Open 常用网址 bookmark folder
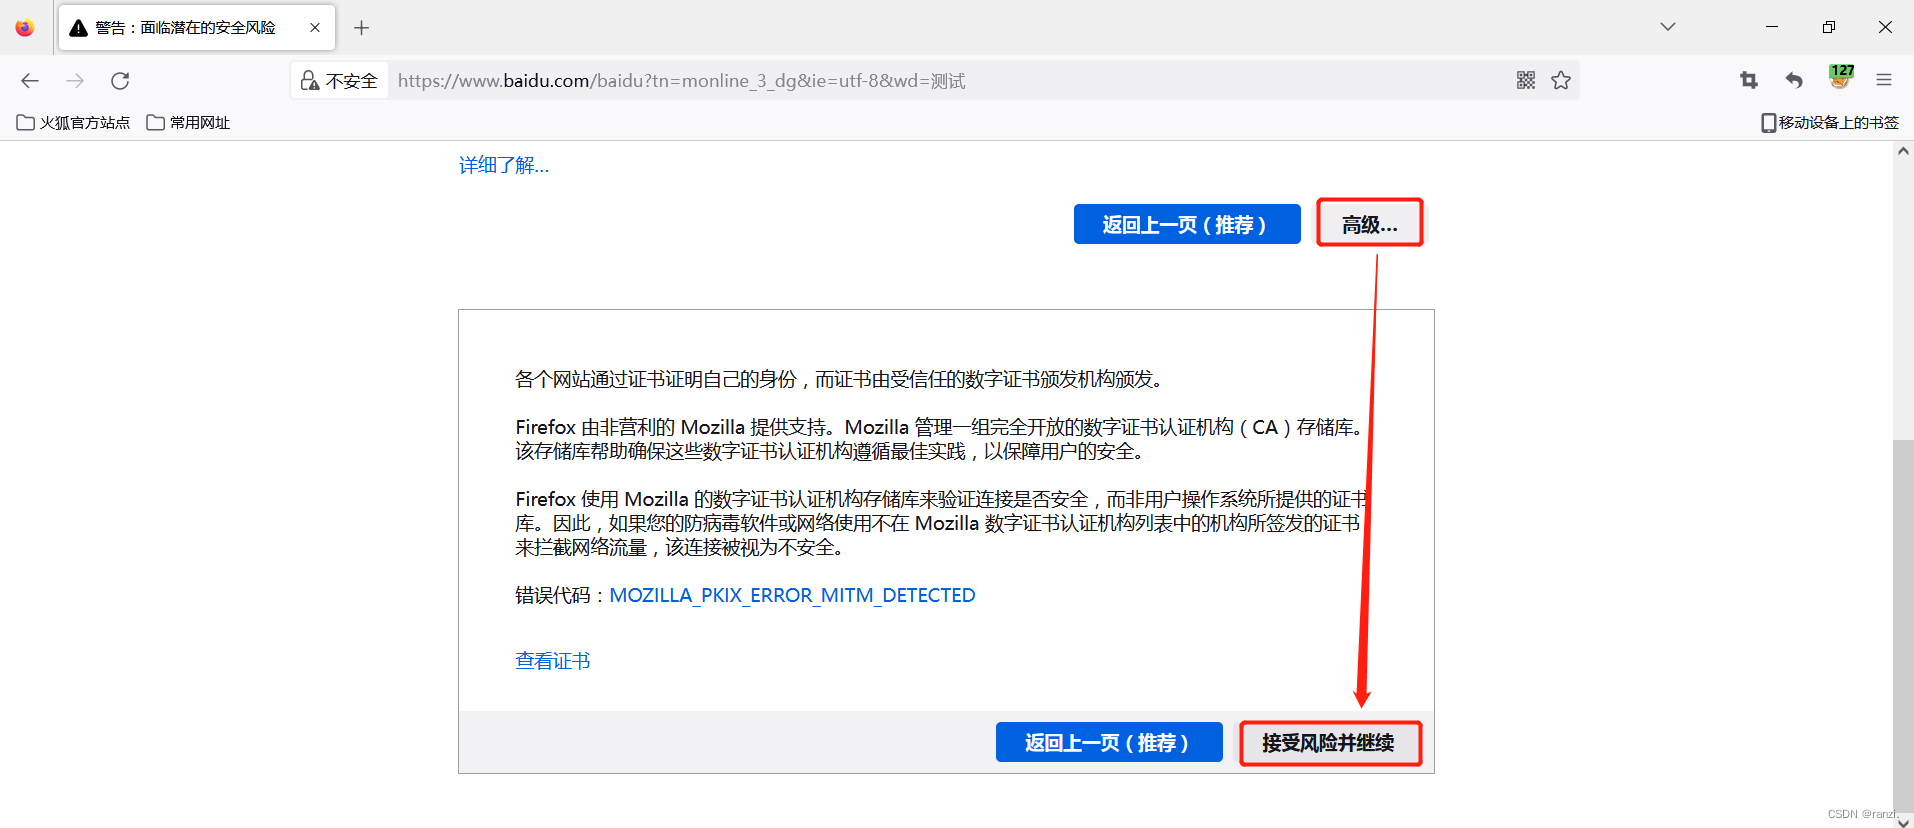The height and width of the screenshot is (828, 1914). point(188,123)
